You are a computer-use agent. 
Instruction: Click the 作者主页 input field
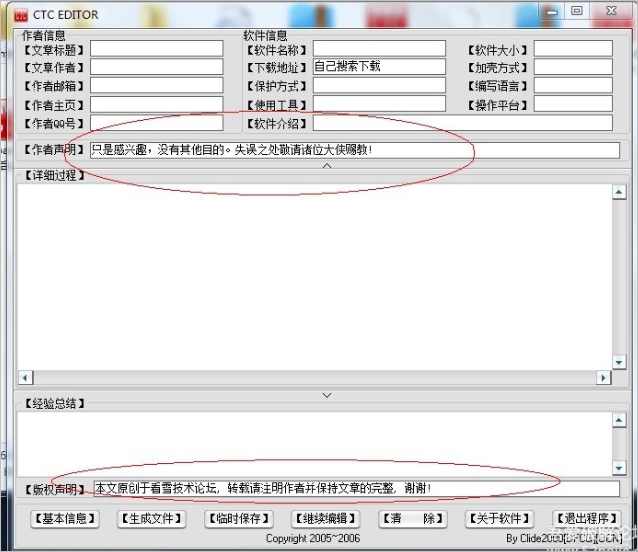[157, 105]
